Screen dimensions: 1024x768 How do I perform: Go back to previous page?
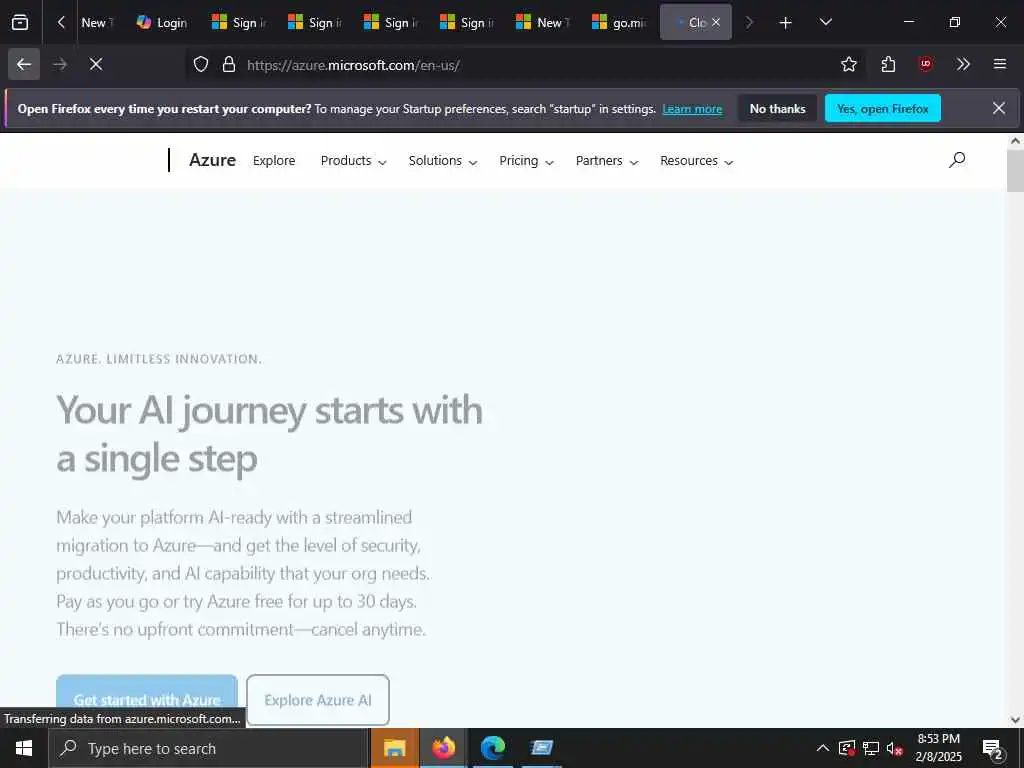pyautogui.click(x=24, y=64)
